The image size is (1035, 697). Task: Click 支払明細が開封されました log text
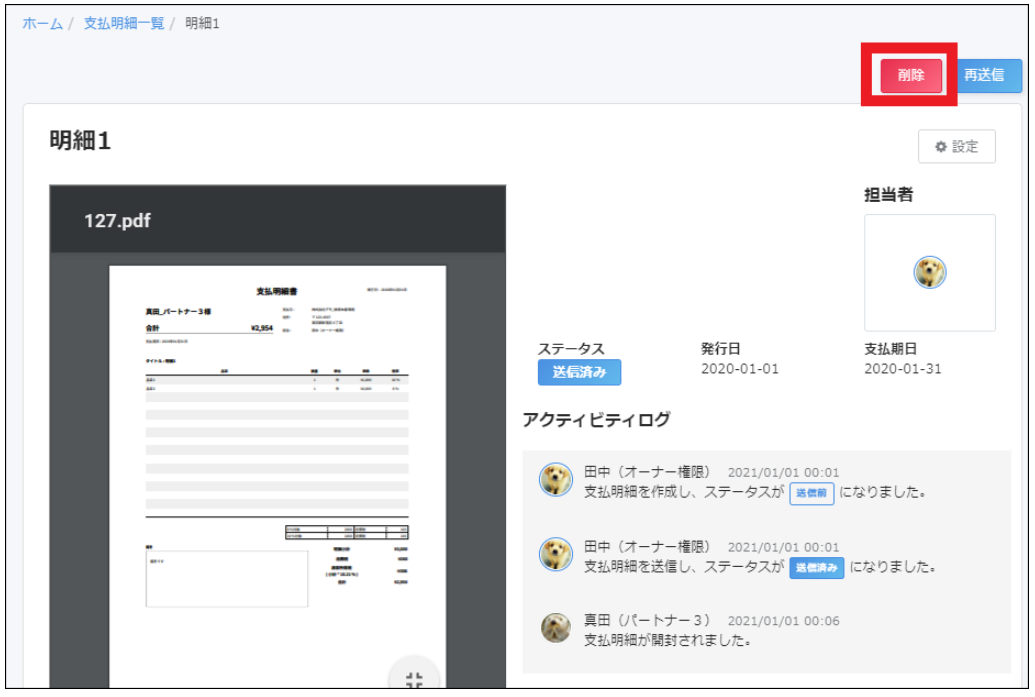[667, 640]
